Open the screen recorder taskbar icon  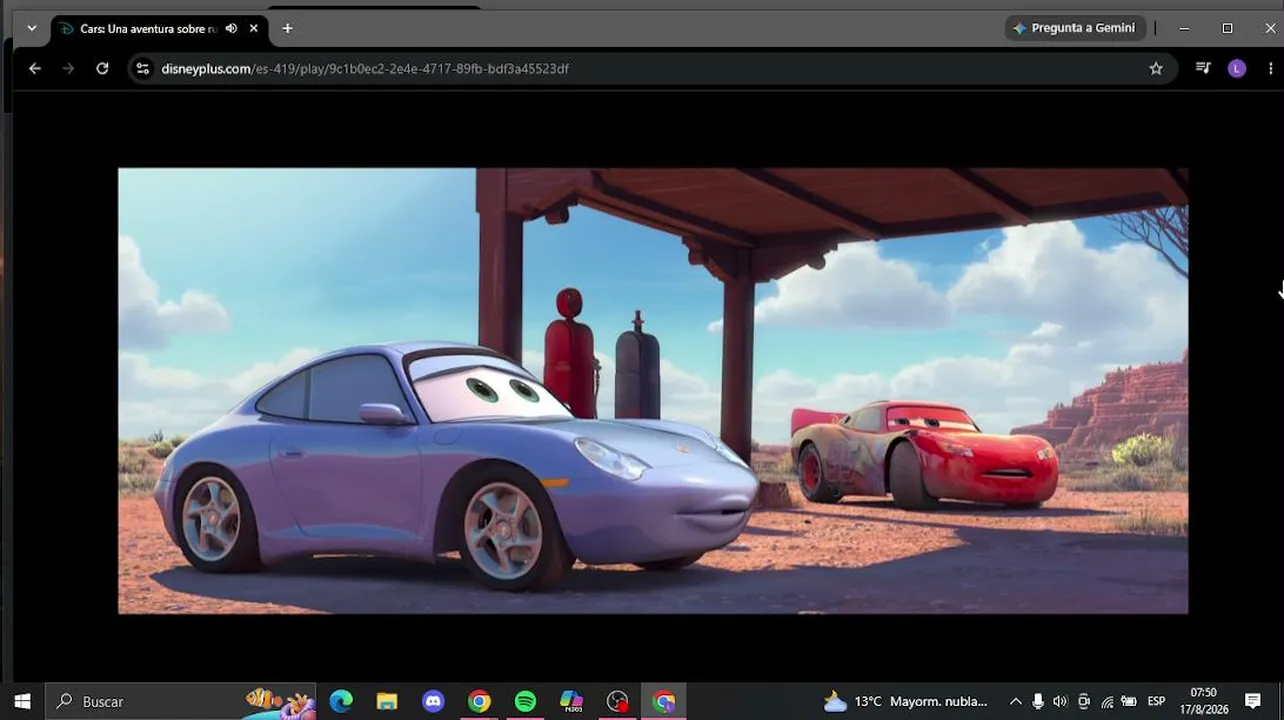click(x=618, y=701)
